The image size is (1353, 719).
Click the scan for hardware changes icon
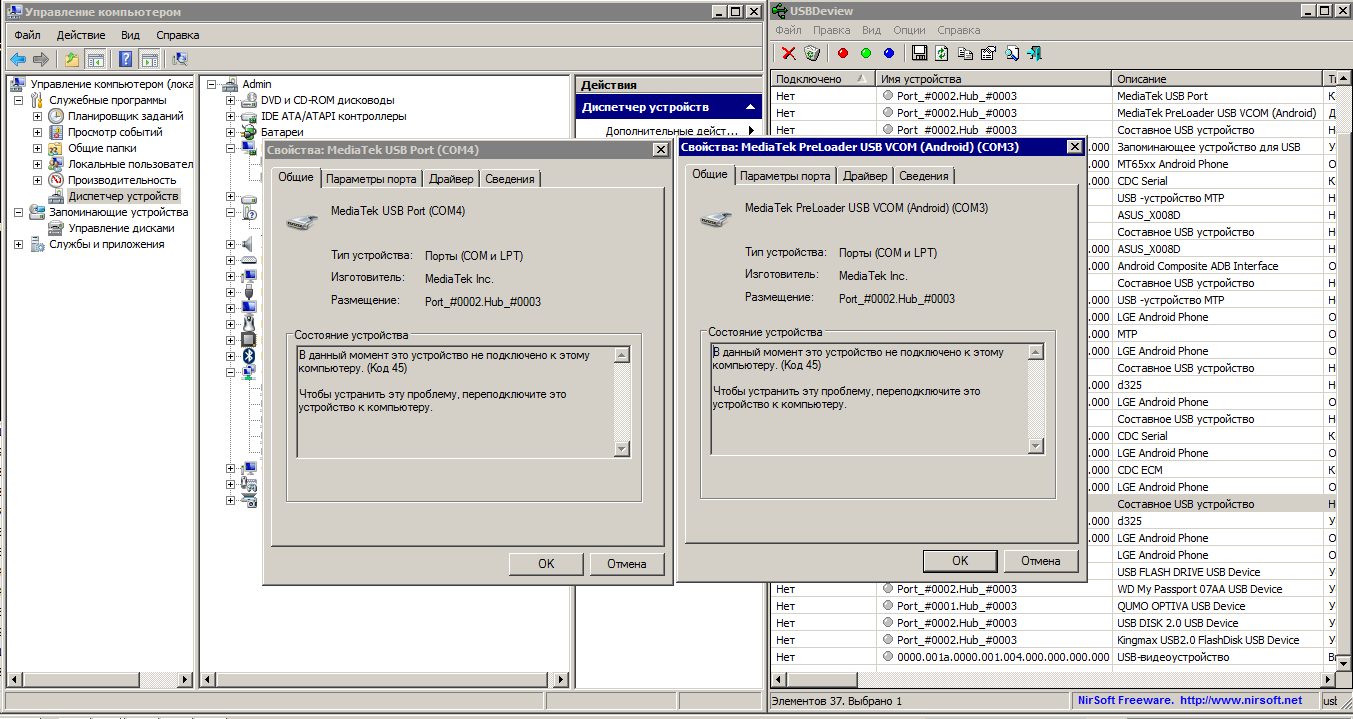pyautogui.click(x=180, y=59)
